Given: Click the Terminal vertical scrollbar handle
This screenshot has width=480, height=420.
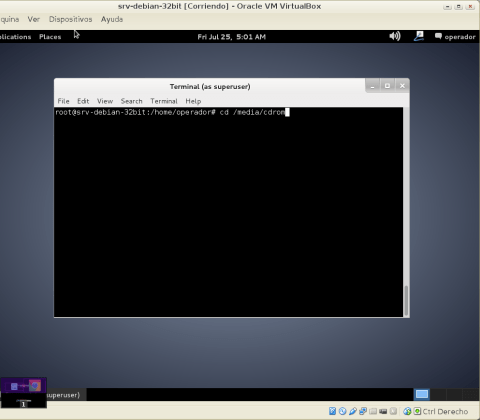Looking at the screenshot, I should tap(406, 301).
